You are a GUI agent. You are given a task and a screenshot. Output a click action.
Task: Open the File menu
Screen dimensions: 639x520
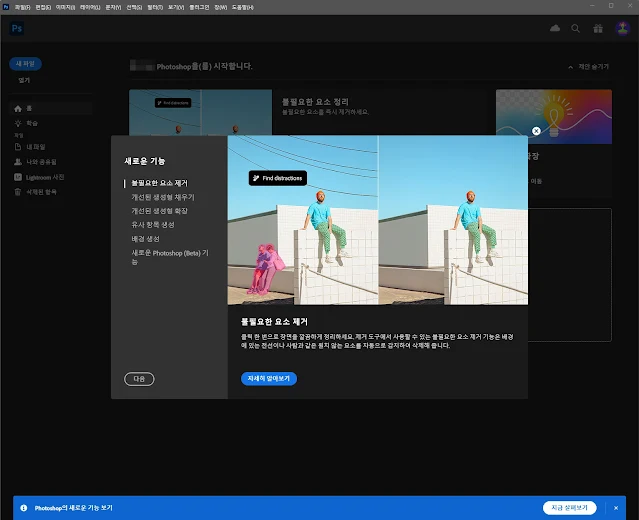point(22,7)
